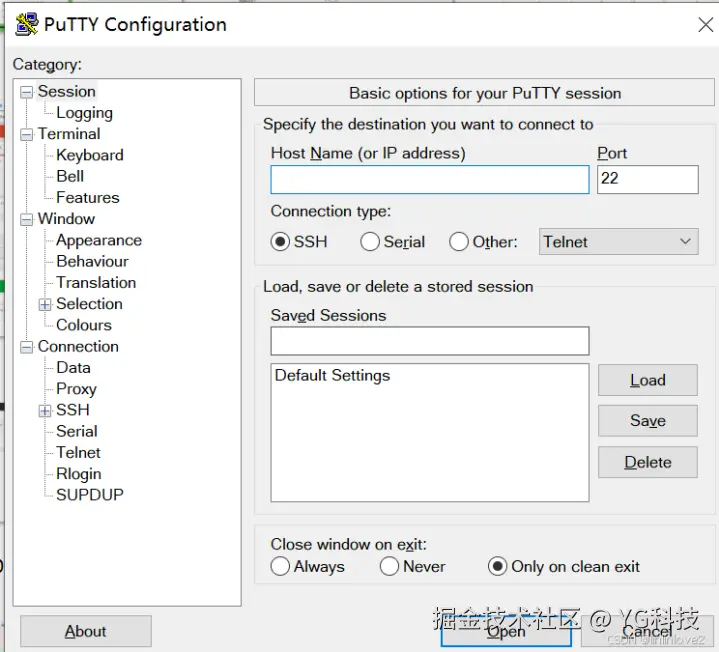
Task: Click the About button
Action: point(86,631)
